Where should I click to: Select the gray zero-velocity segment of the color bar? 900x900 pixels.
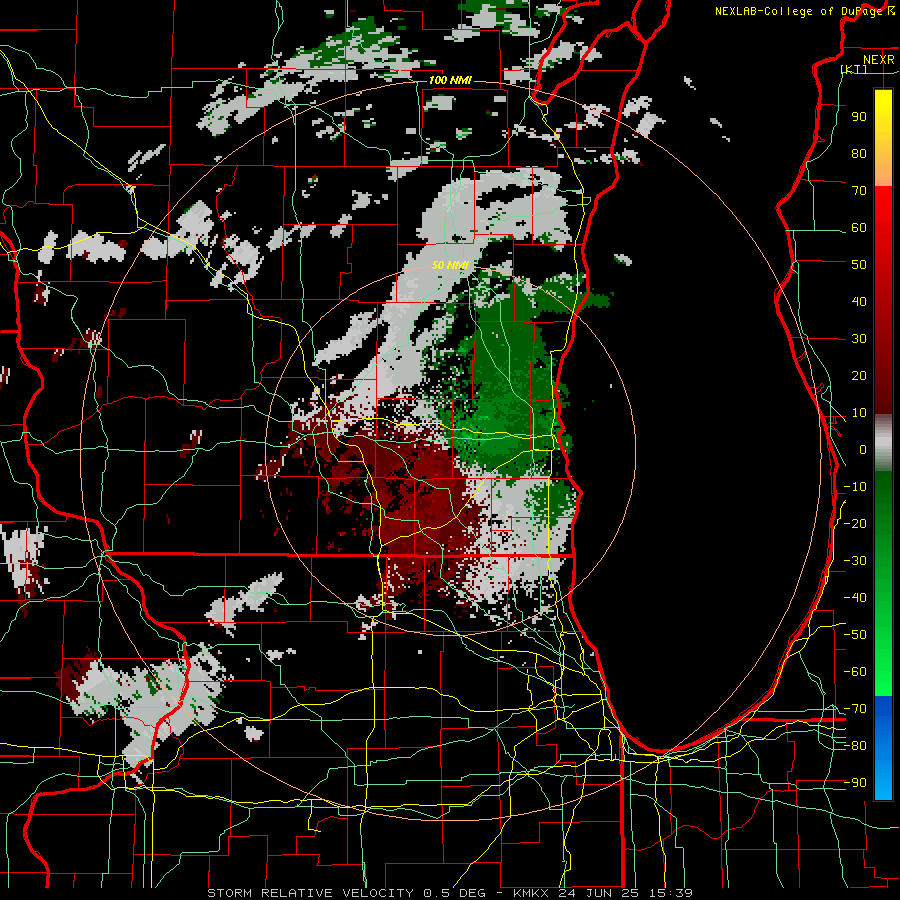point(883,443)
